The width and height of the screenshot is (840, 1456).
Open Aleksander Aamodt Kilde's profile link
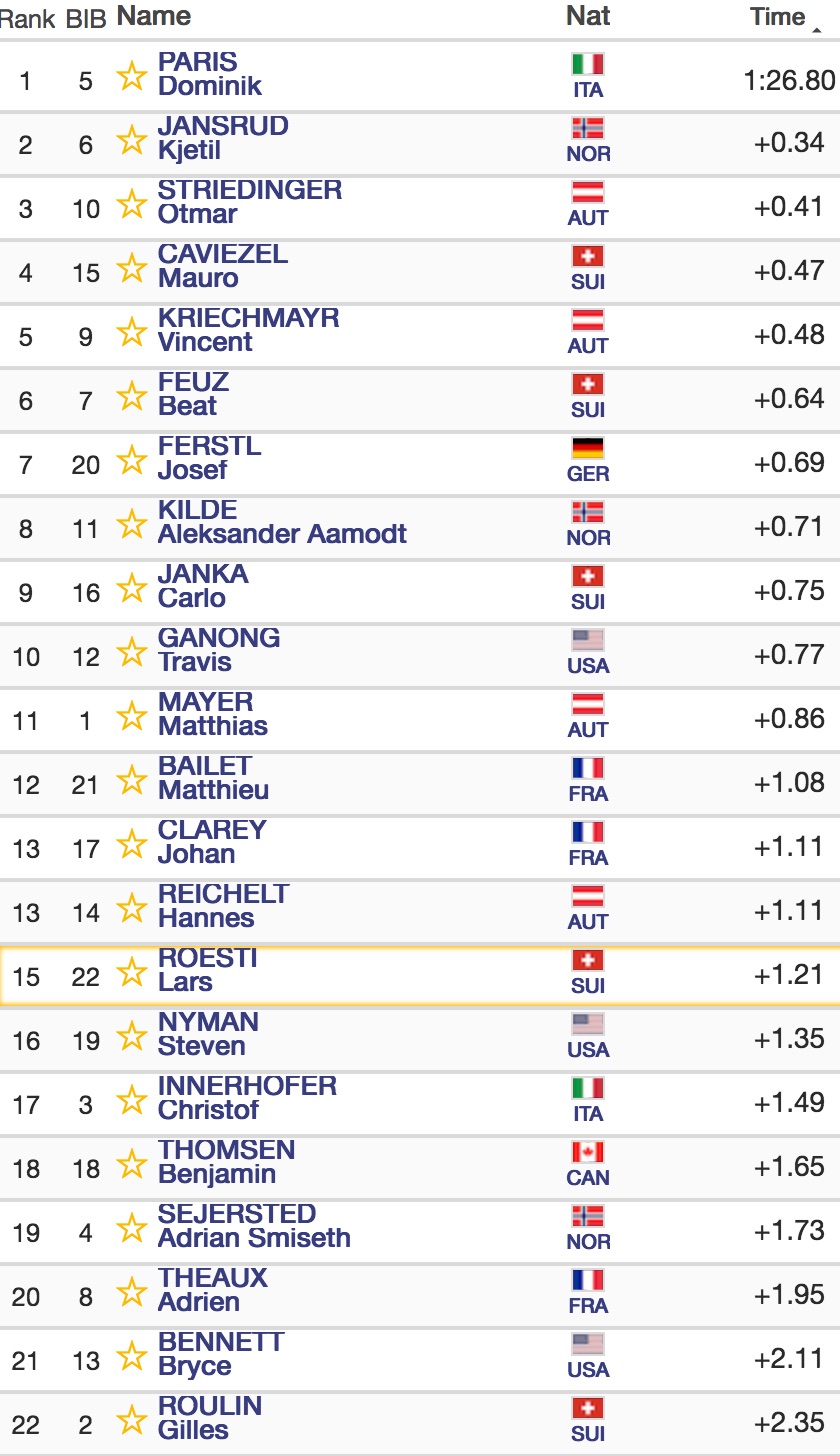[x=282, y=522]
